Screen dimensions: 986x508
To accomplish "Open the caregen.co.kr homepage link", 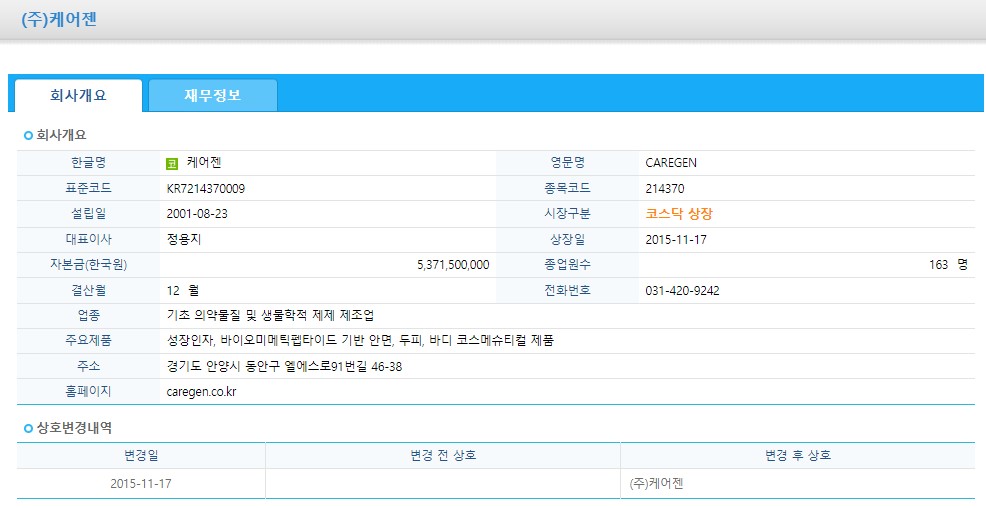I will coord(201,392).
